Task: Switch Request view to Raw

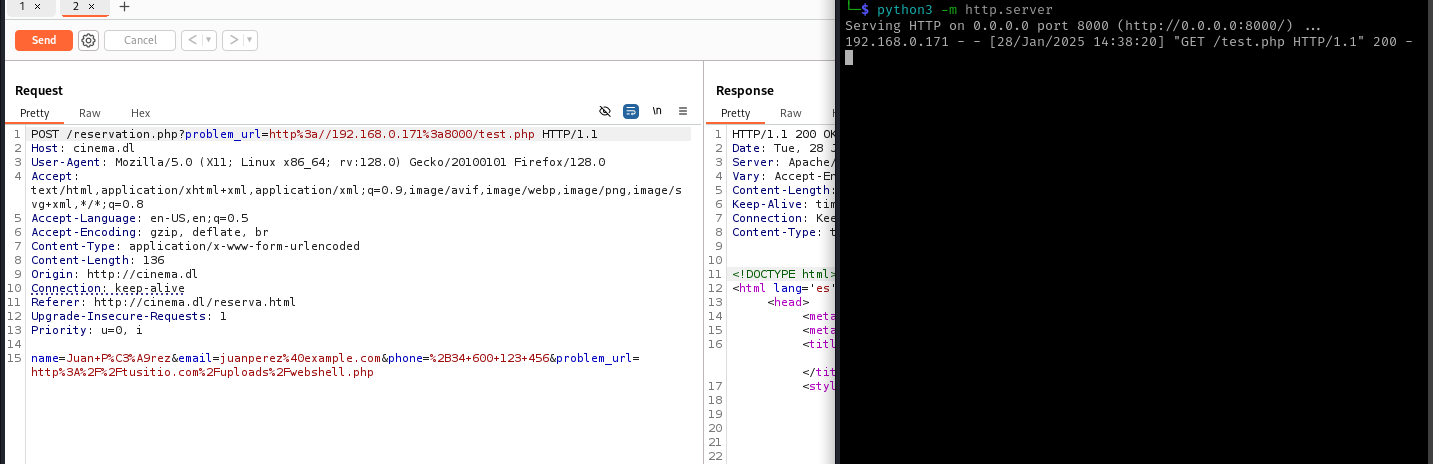Action: pyautogui.click(x=90, y=113)
